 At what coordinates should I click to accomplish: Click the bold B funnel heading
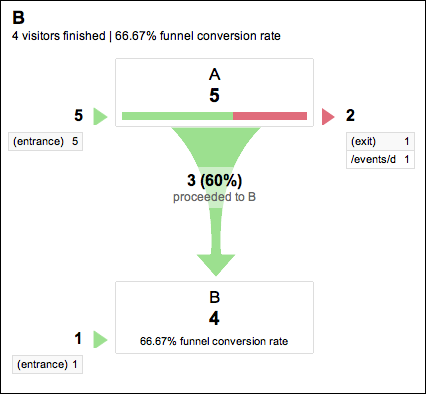coord(18,18)
